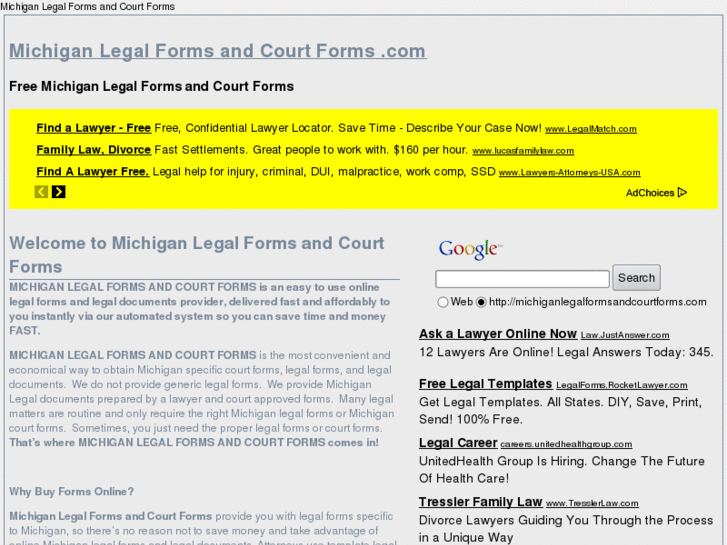This screenshot has height=545, width=727.
Task: Open Free Legal Templates ad
Action: (x=485, y=384)
